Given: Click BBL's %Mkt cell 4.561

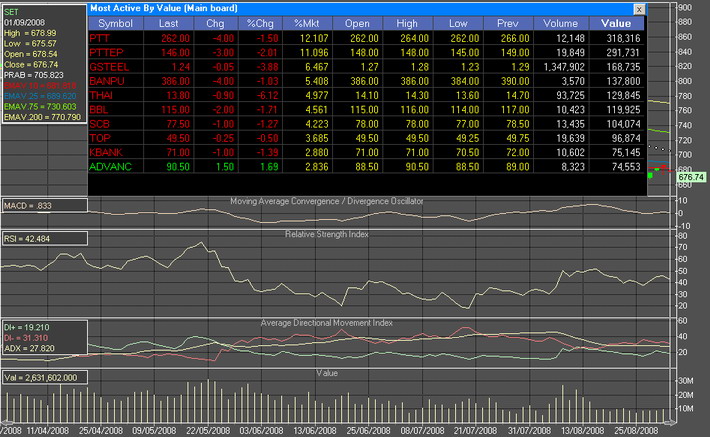Looking at the screenshot, I should [317, 110].
